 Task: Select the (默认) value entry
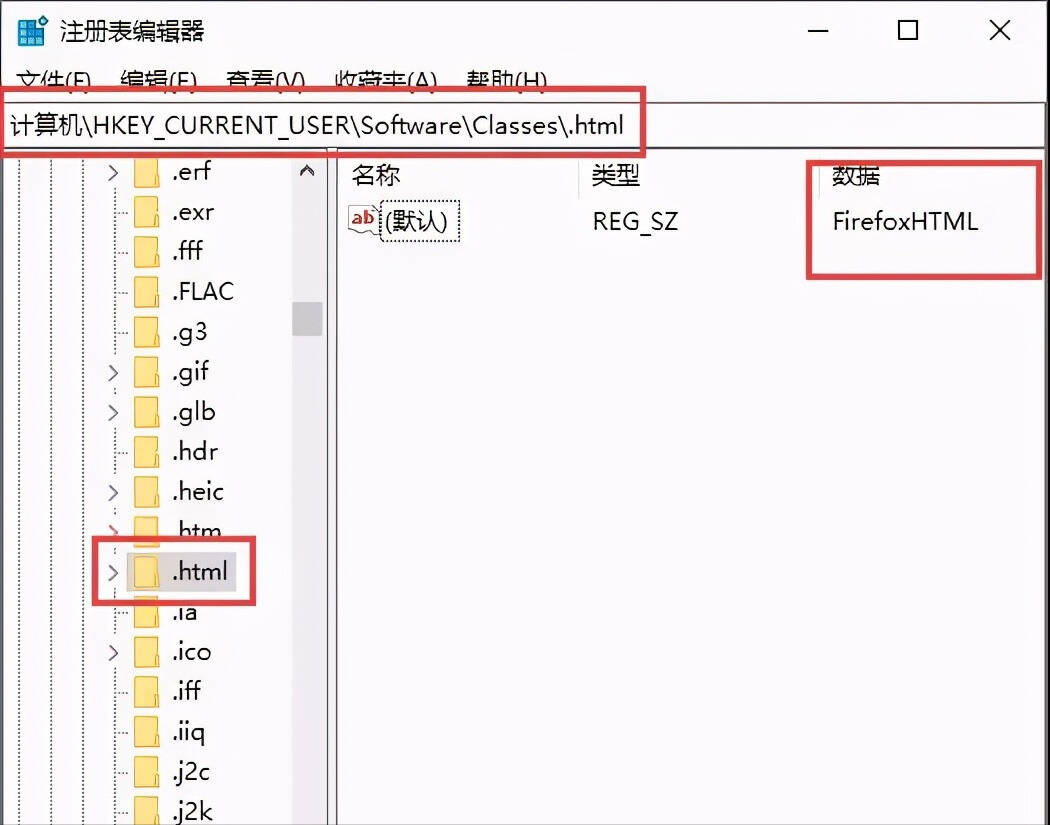(x=420, y=220)
